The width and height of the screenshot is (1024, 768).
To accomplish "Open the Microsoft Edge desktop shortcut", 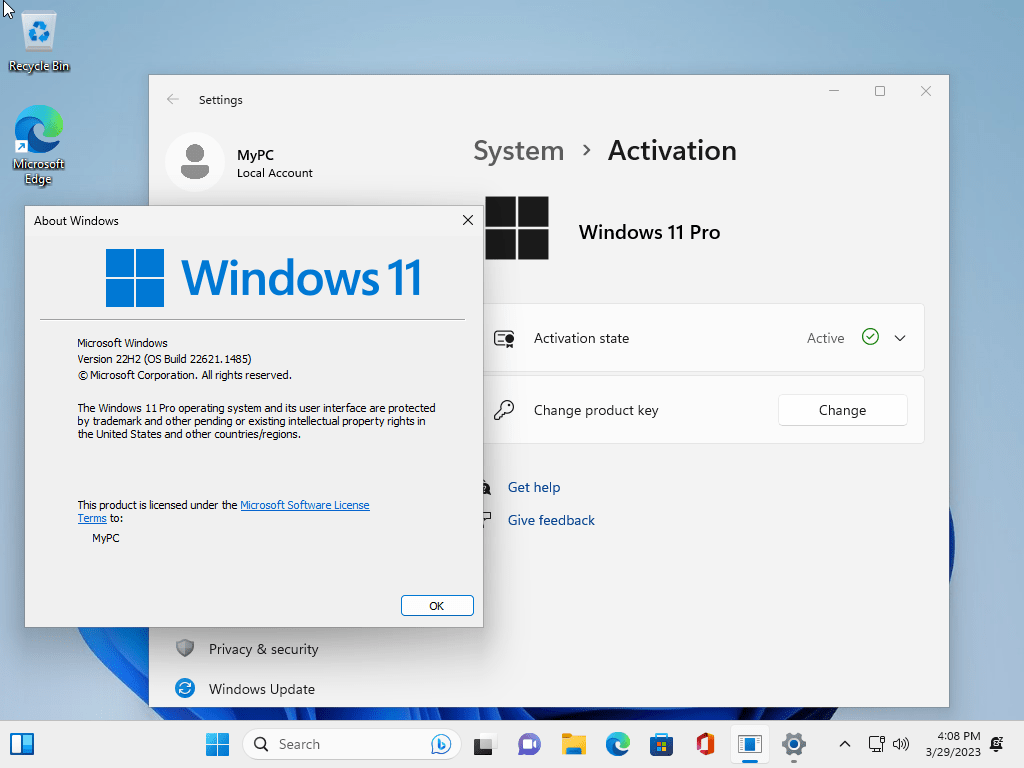I will 39,145.
